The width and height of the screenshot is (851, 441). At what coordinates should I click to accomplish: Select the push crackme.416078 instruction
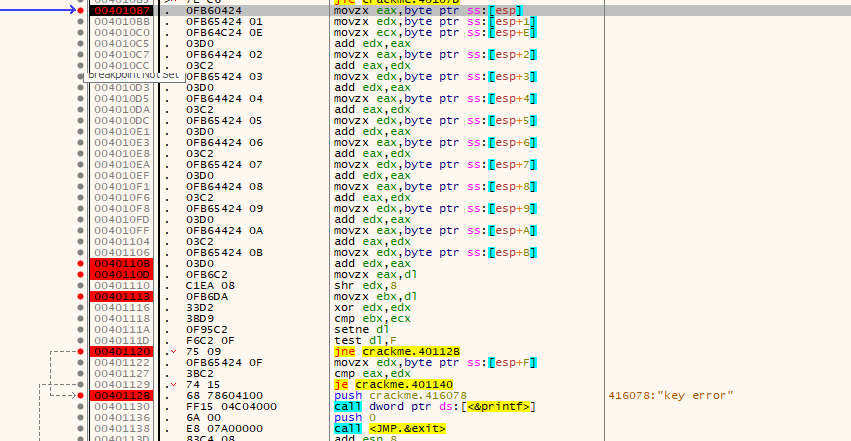(x=400, y=395)
